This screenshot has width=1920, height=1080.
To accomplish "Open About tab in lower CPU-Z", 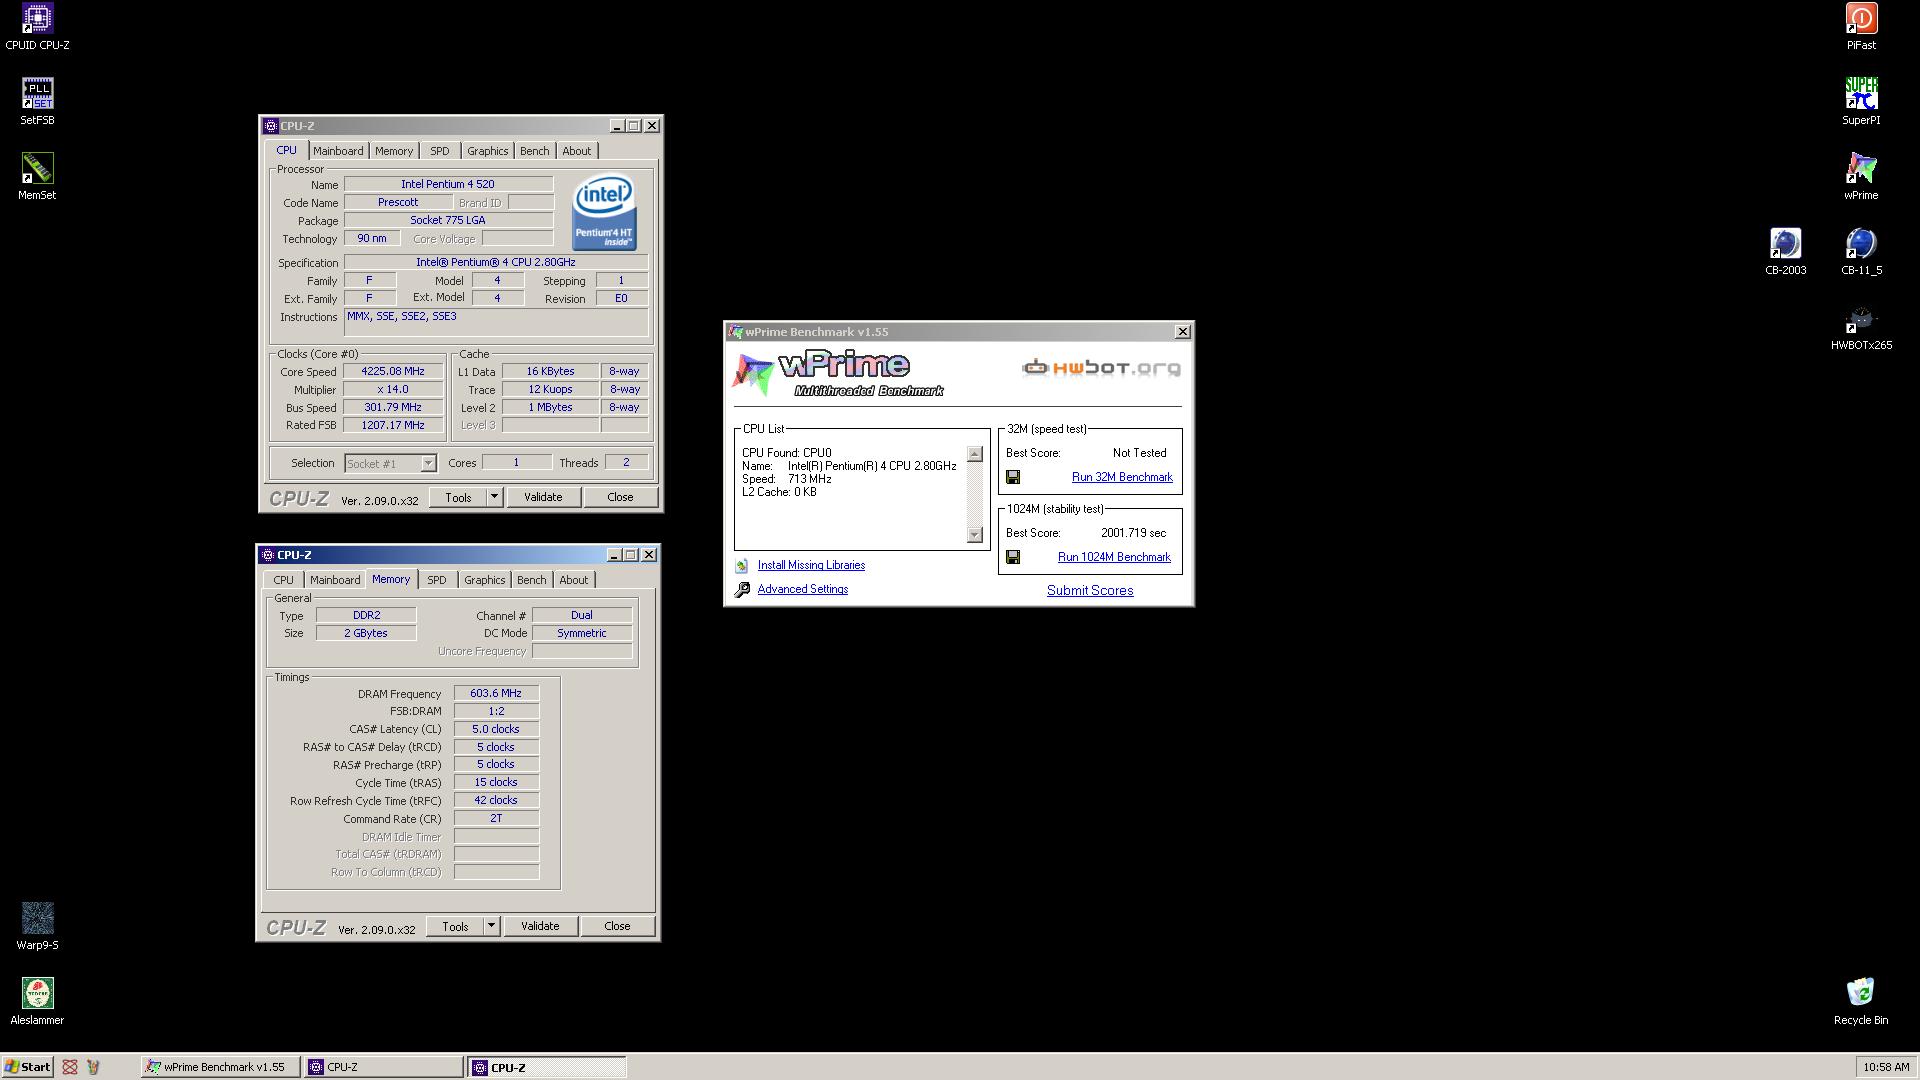I will (x=574, y=580).
